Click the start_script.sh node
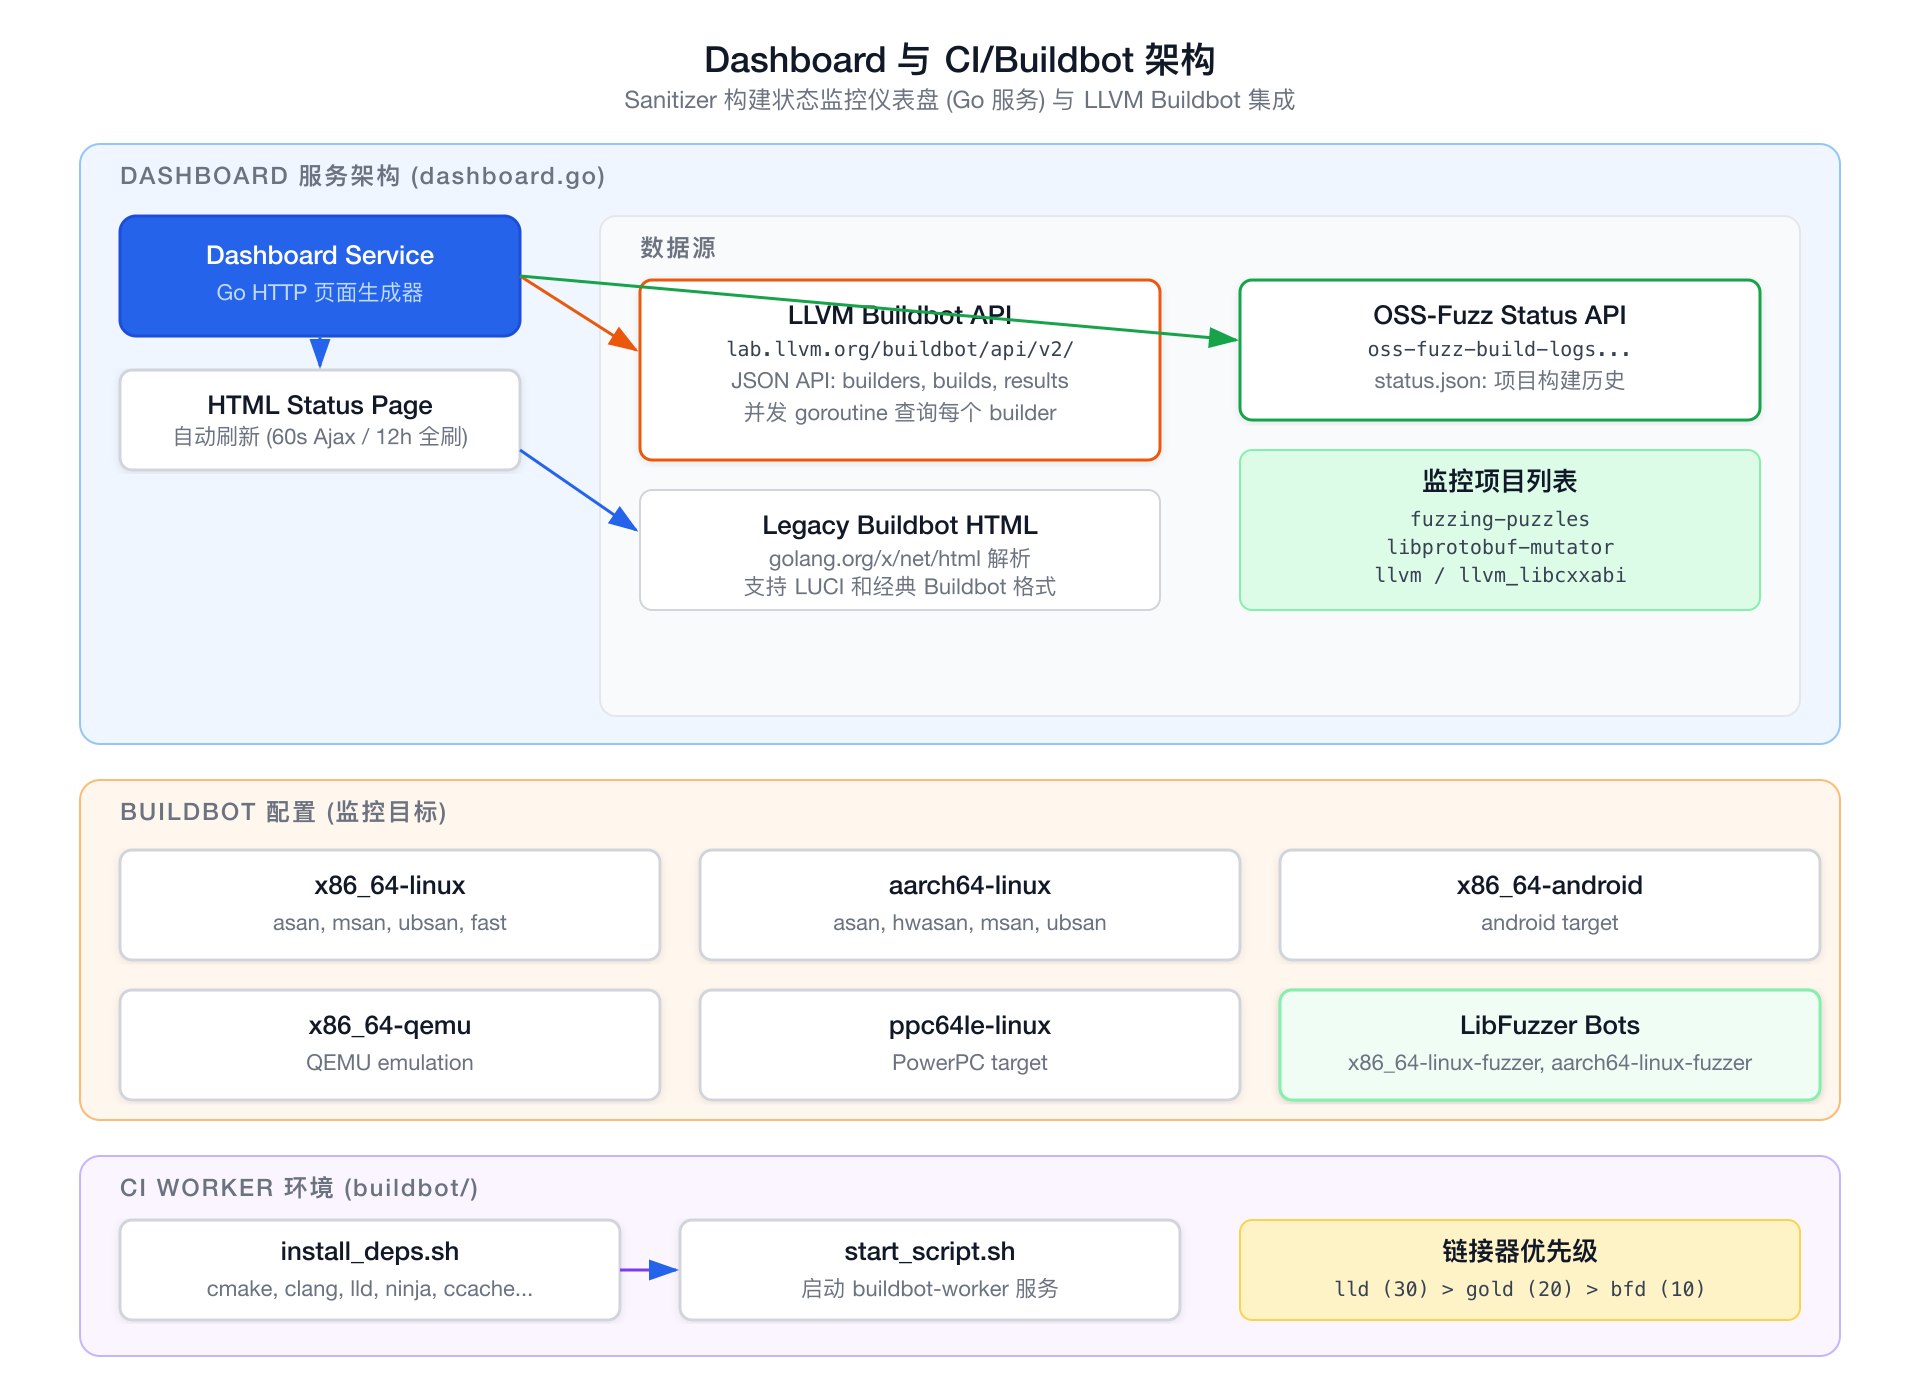 929,1268
